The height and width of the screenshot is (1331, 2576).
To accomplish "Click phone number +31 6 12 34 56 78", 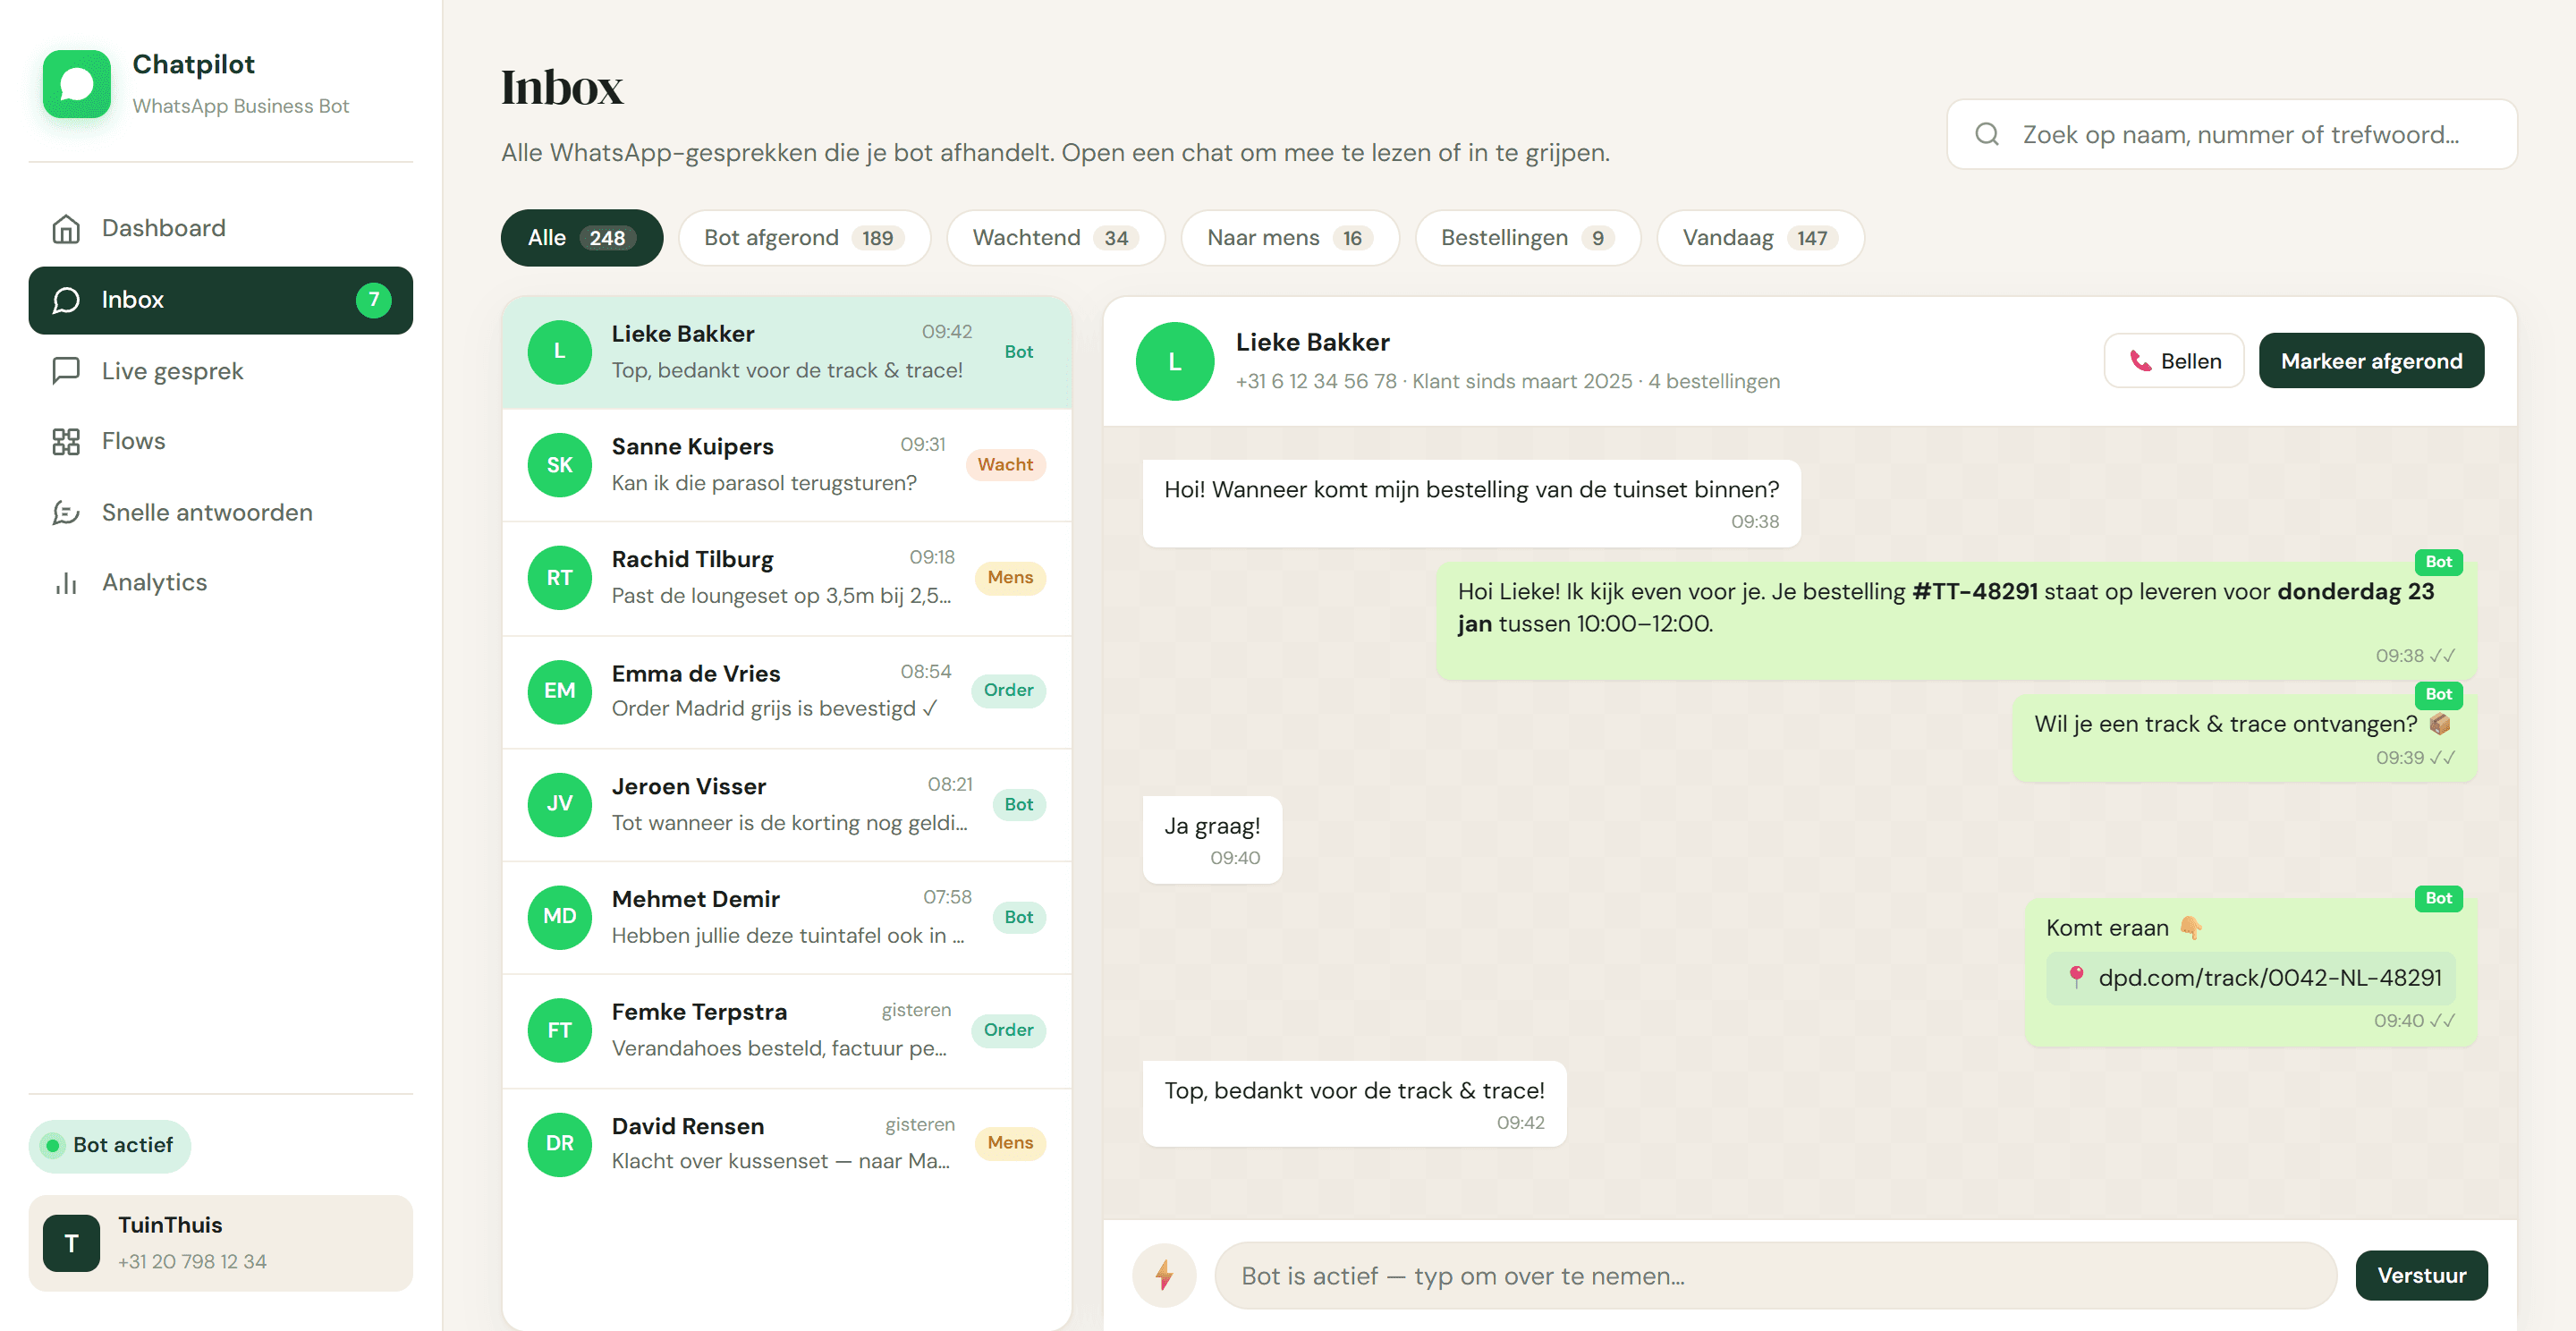I will click(1315, 381).
